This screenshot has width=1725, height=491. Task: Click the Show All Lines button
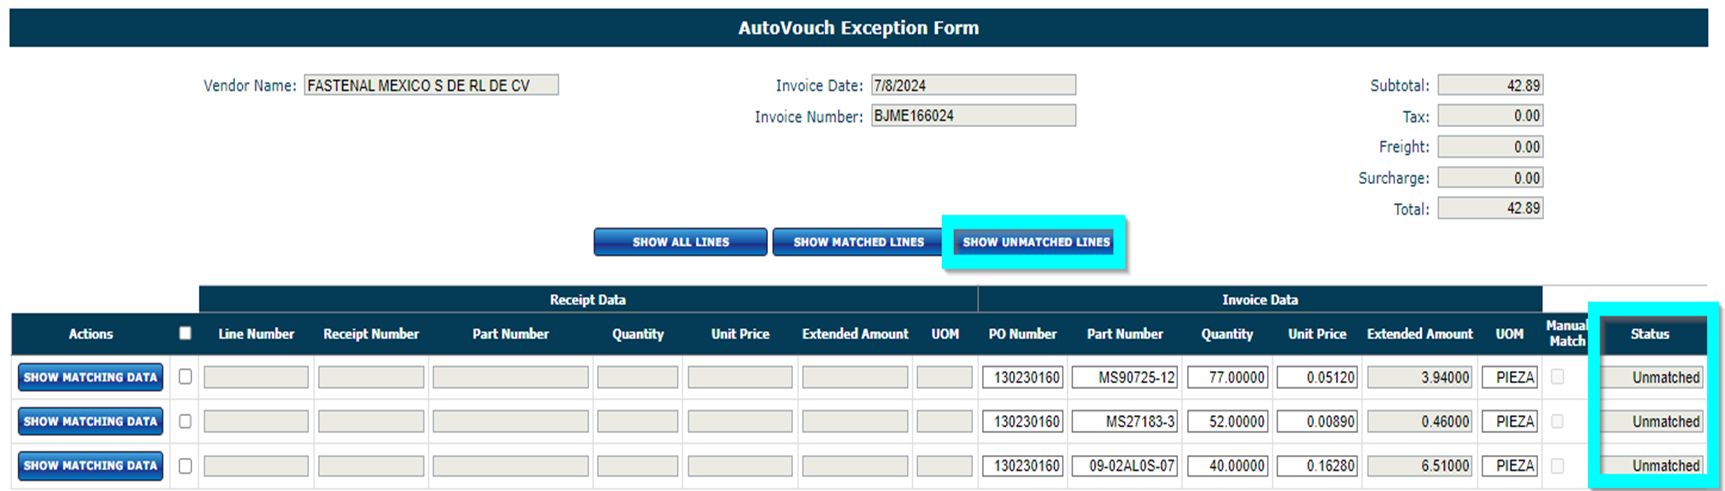680,242
